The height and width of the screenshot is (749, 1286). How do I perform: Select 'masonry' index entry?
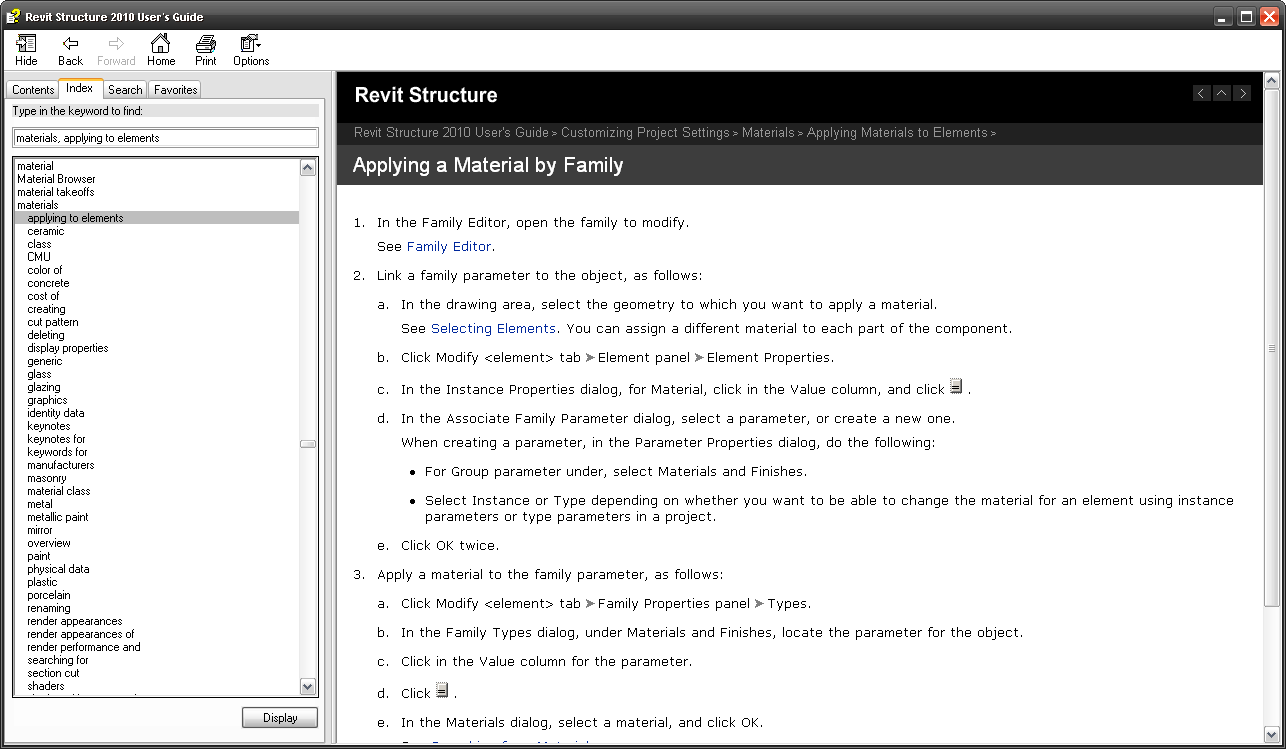click(47, 478)
